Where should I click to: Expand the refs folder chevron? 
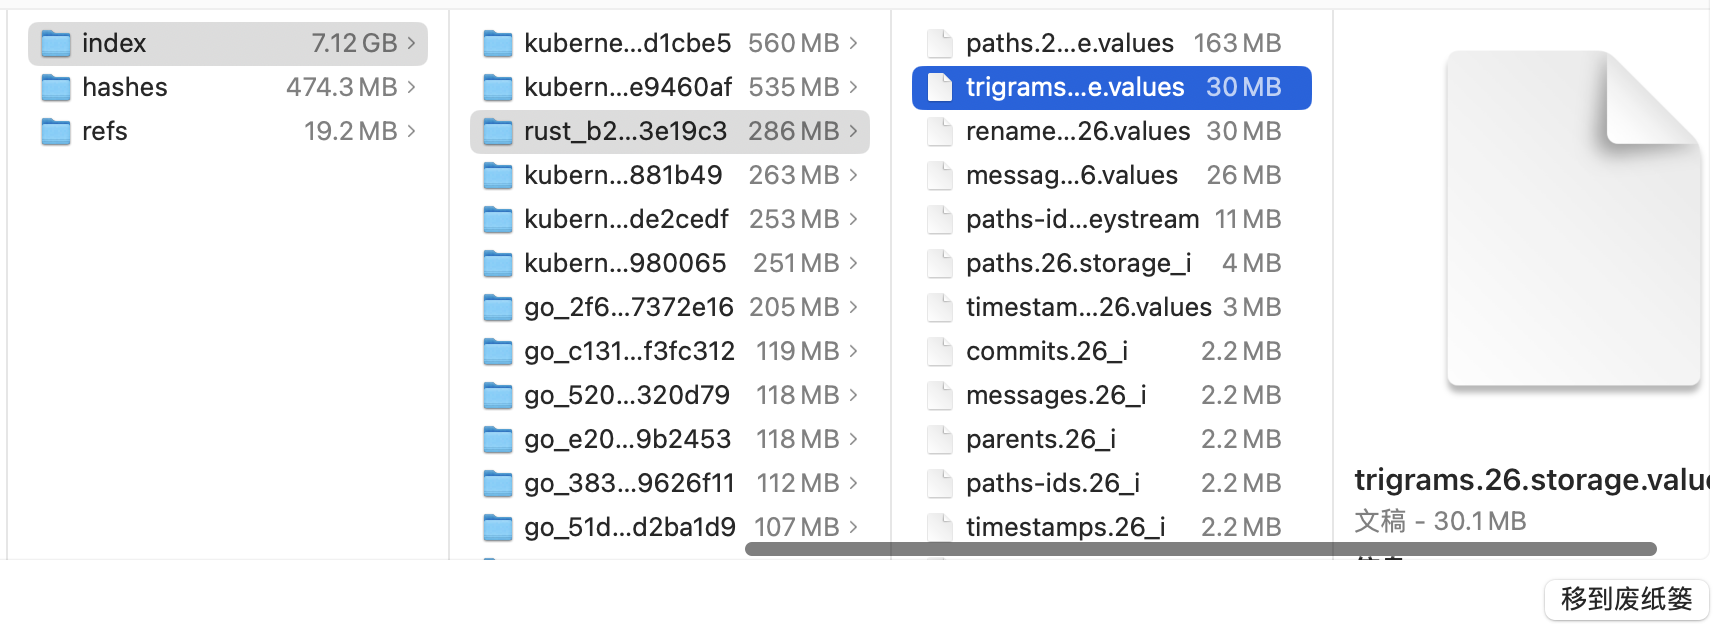(411, 132)
